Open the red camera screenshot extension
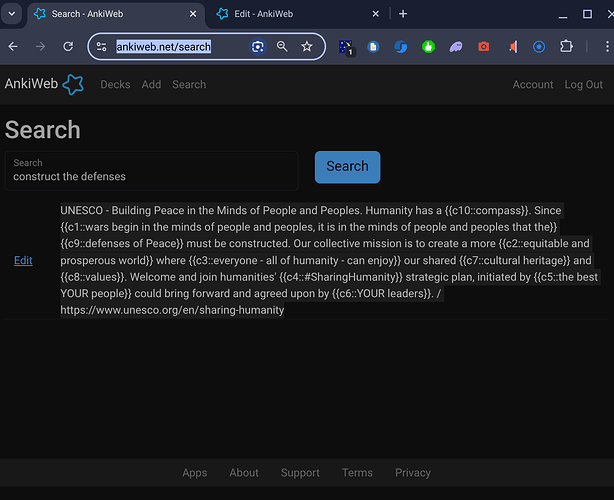 (x=484, y=47)
